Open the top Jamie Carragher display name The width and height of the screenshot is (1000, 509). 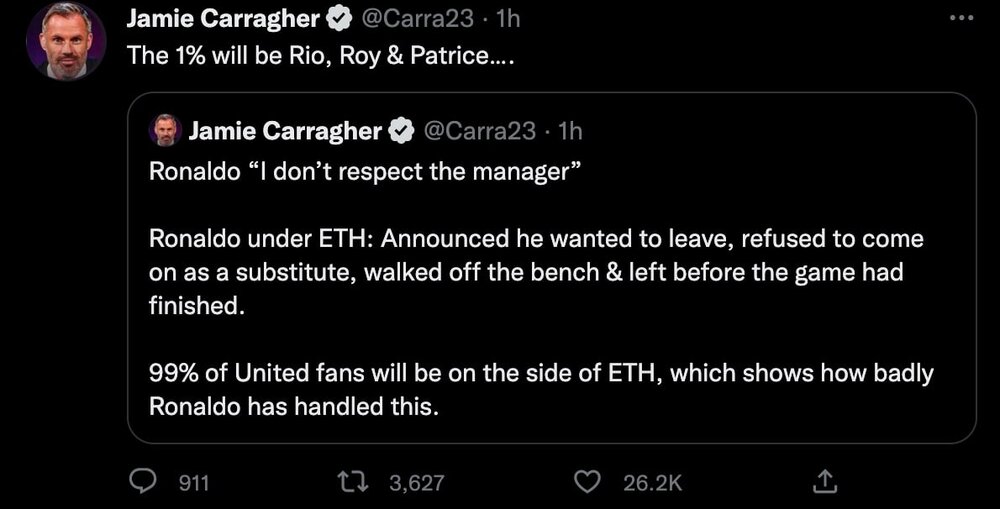222,18
